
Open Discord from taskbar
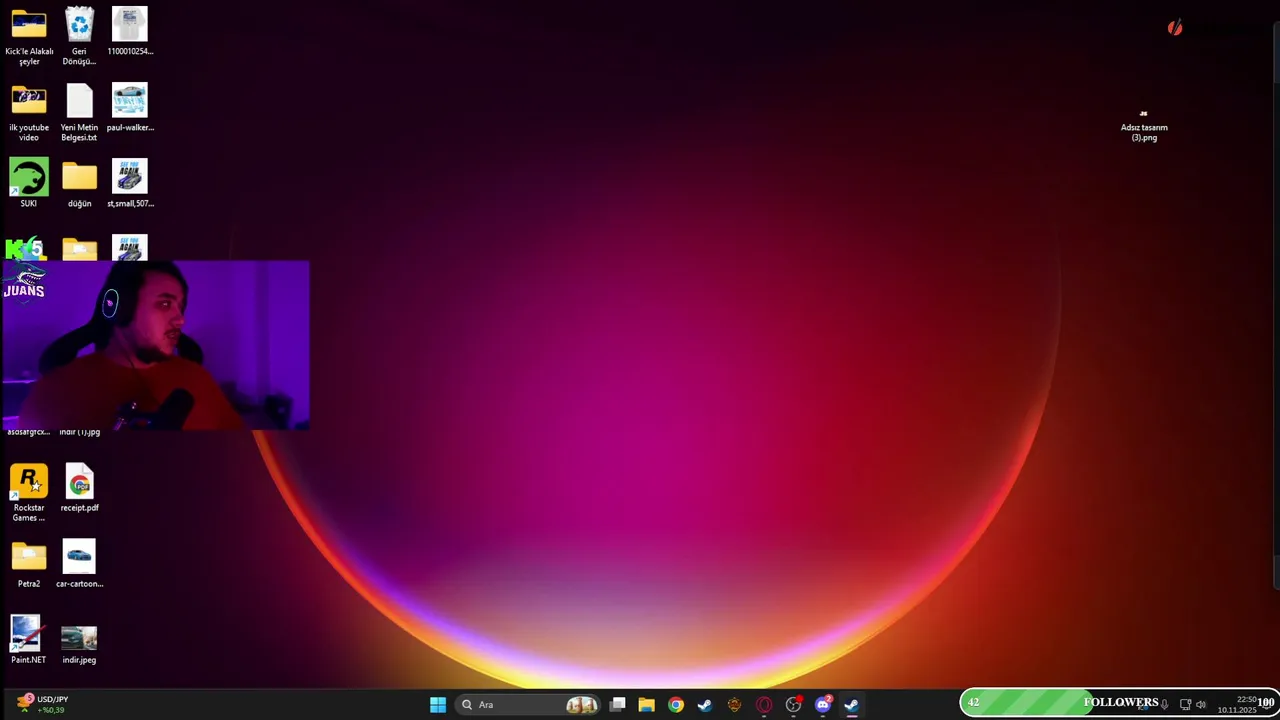point(823,705)
